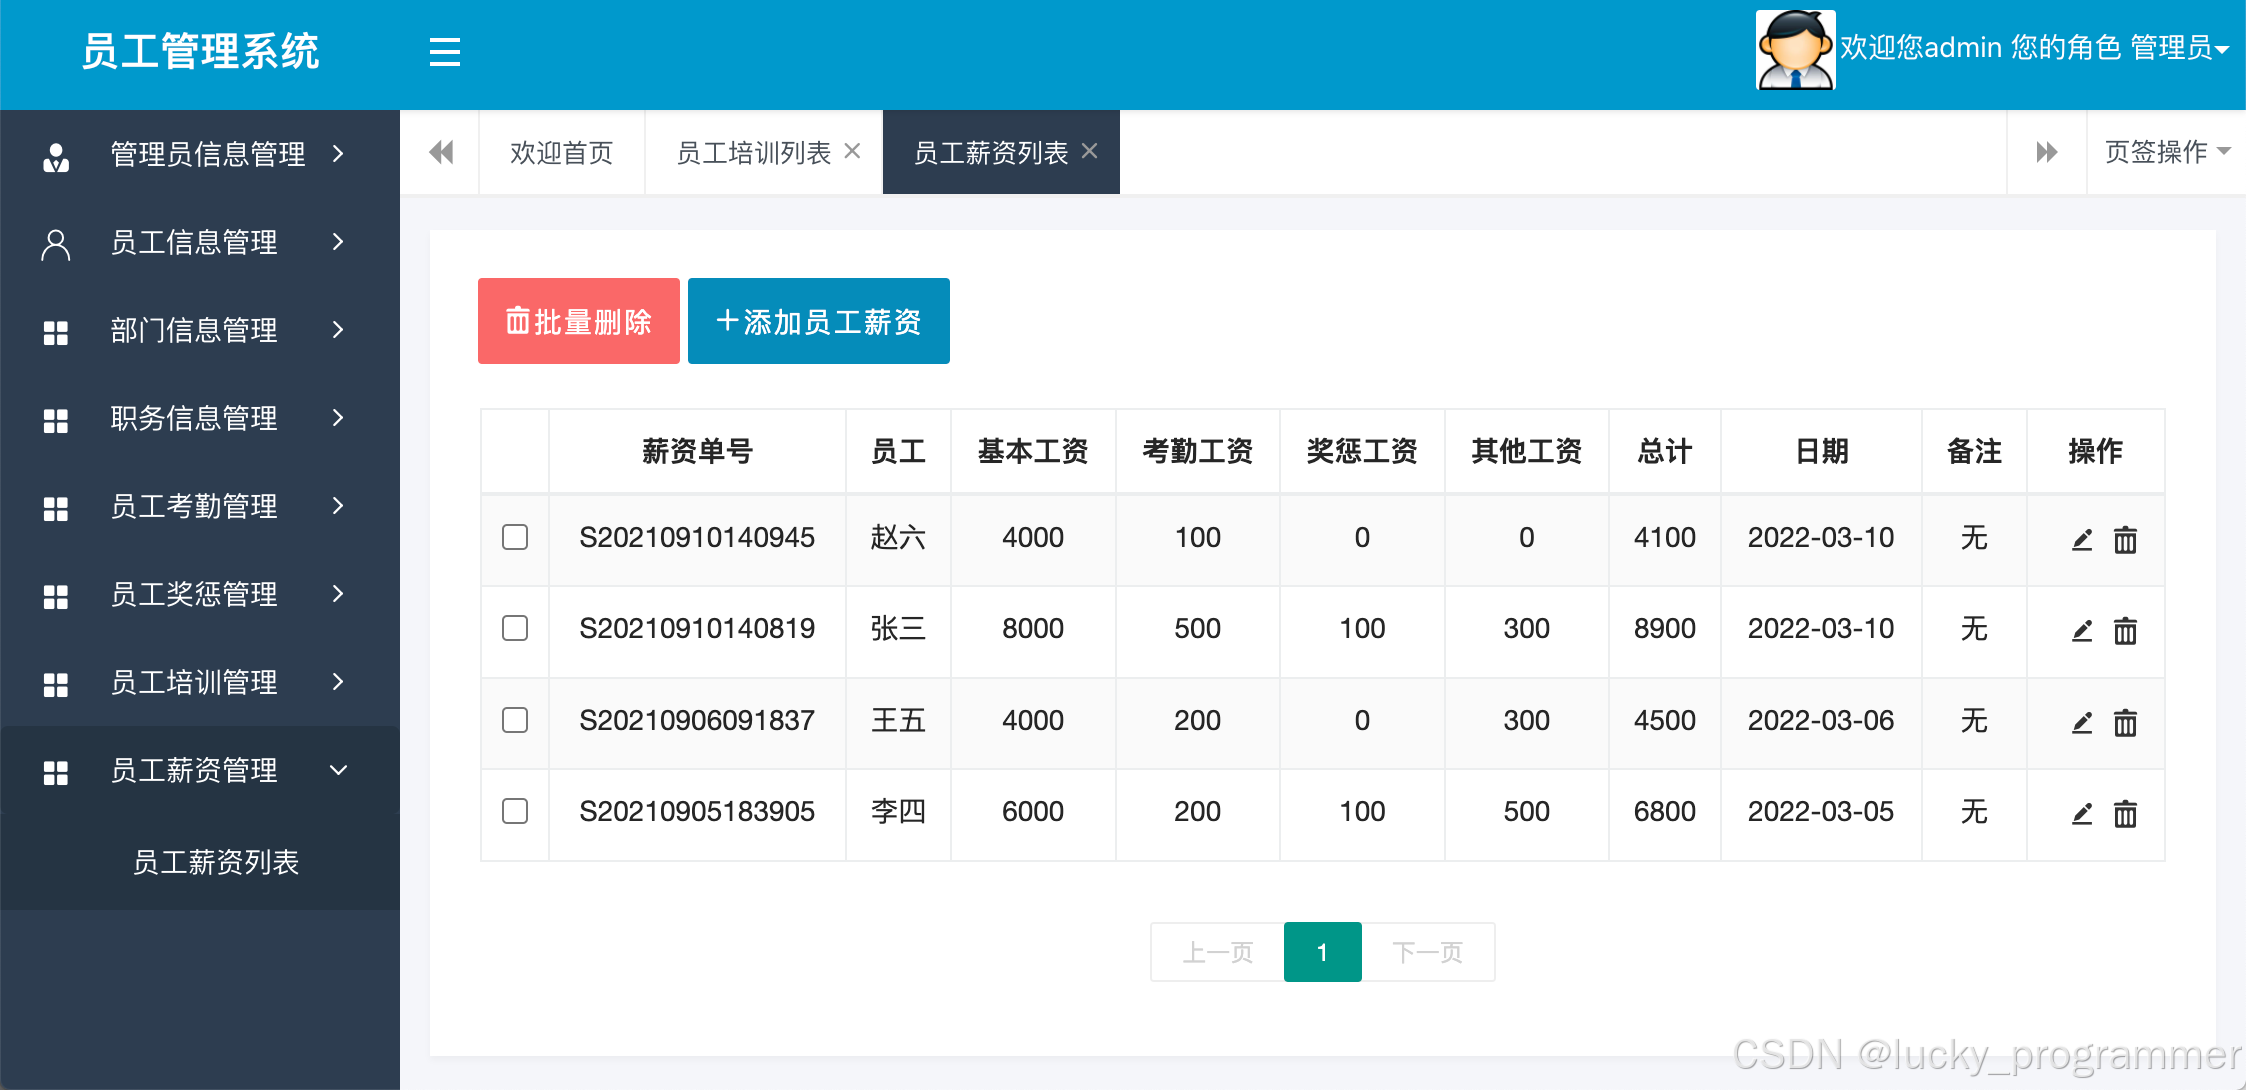This screenshot has height=1090, width=2246.
Task: Click 添加员工薪资 button
Action: (x=818, y=321)
